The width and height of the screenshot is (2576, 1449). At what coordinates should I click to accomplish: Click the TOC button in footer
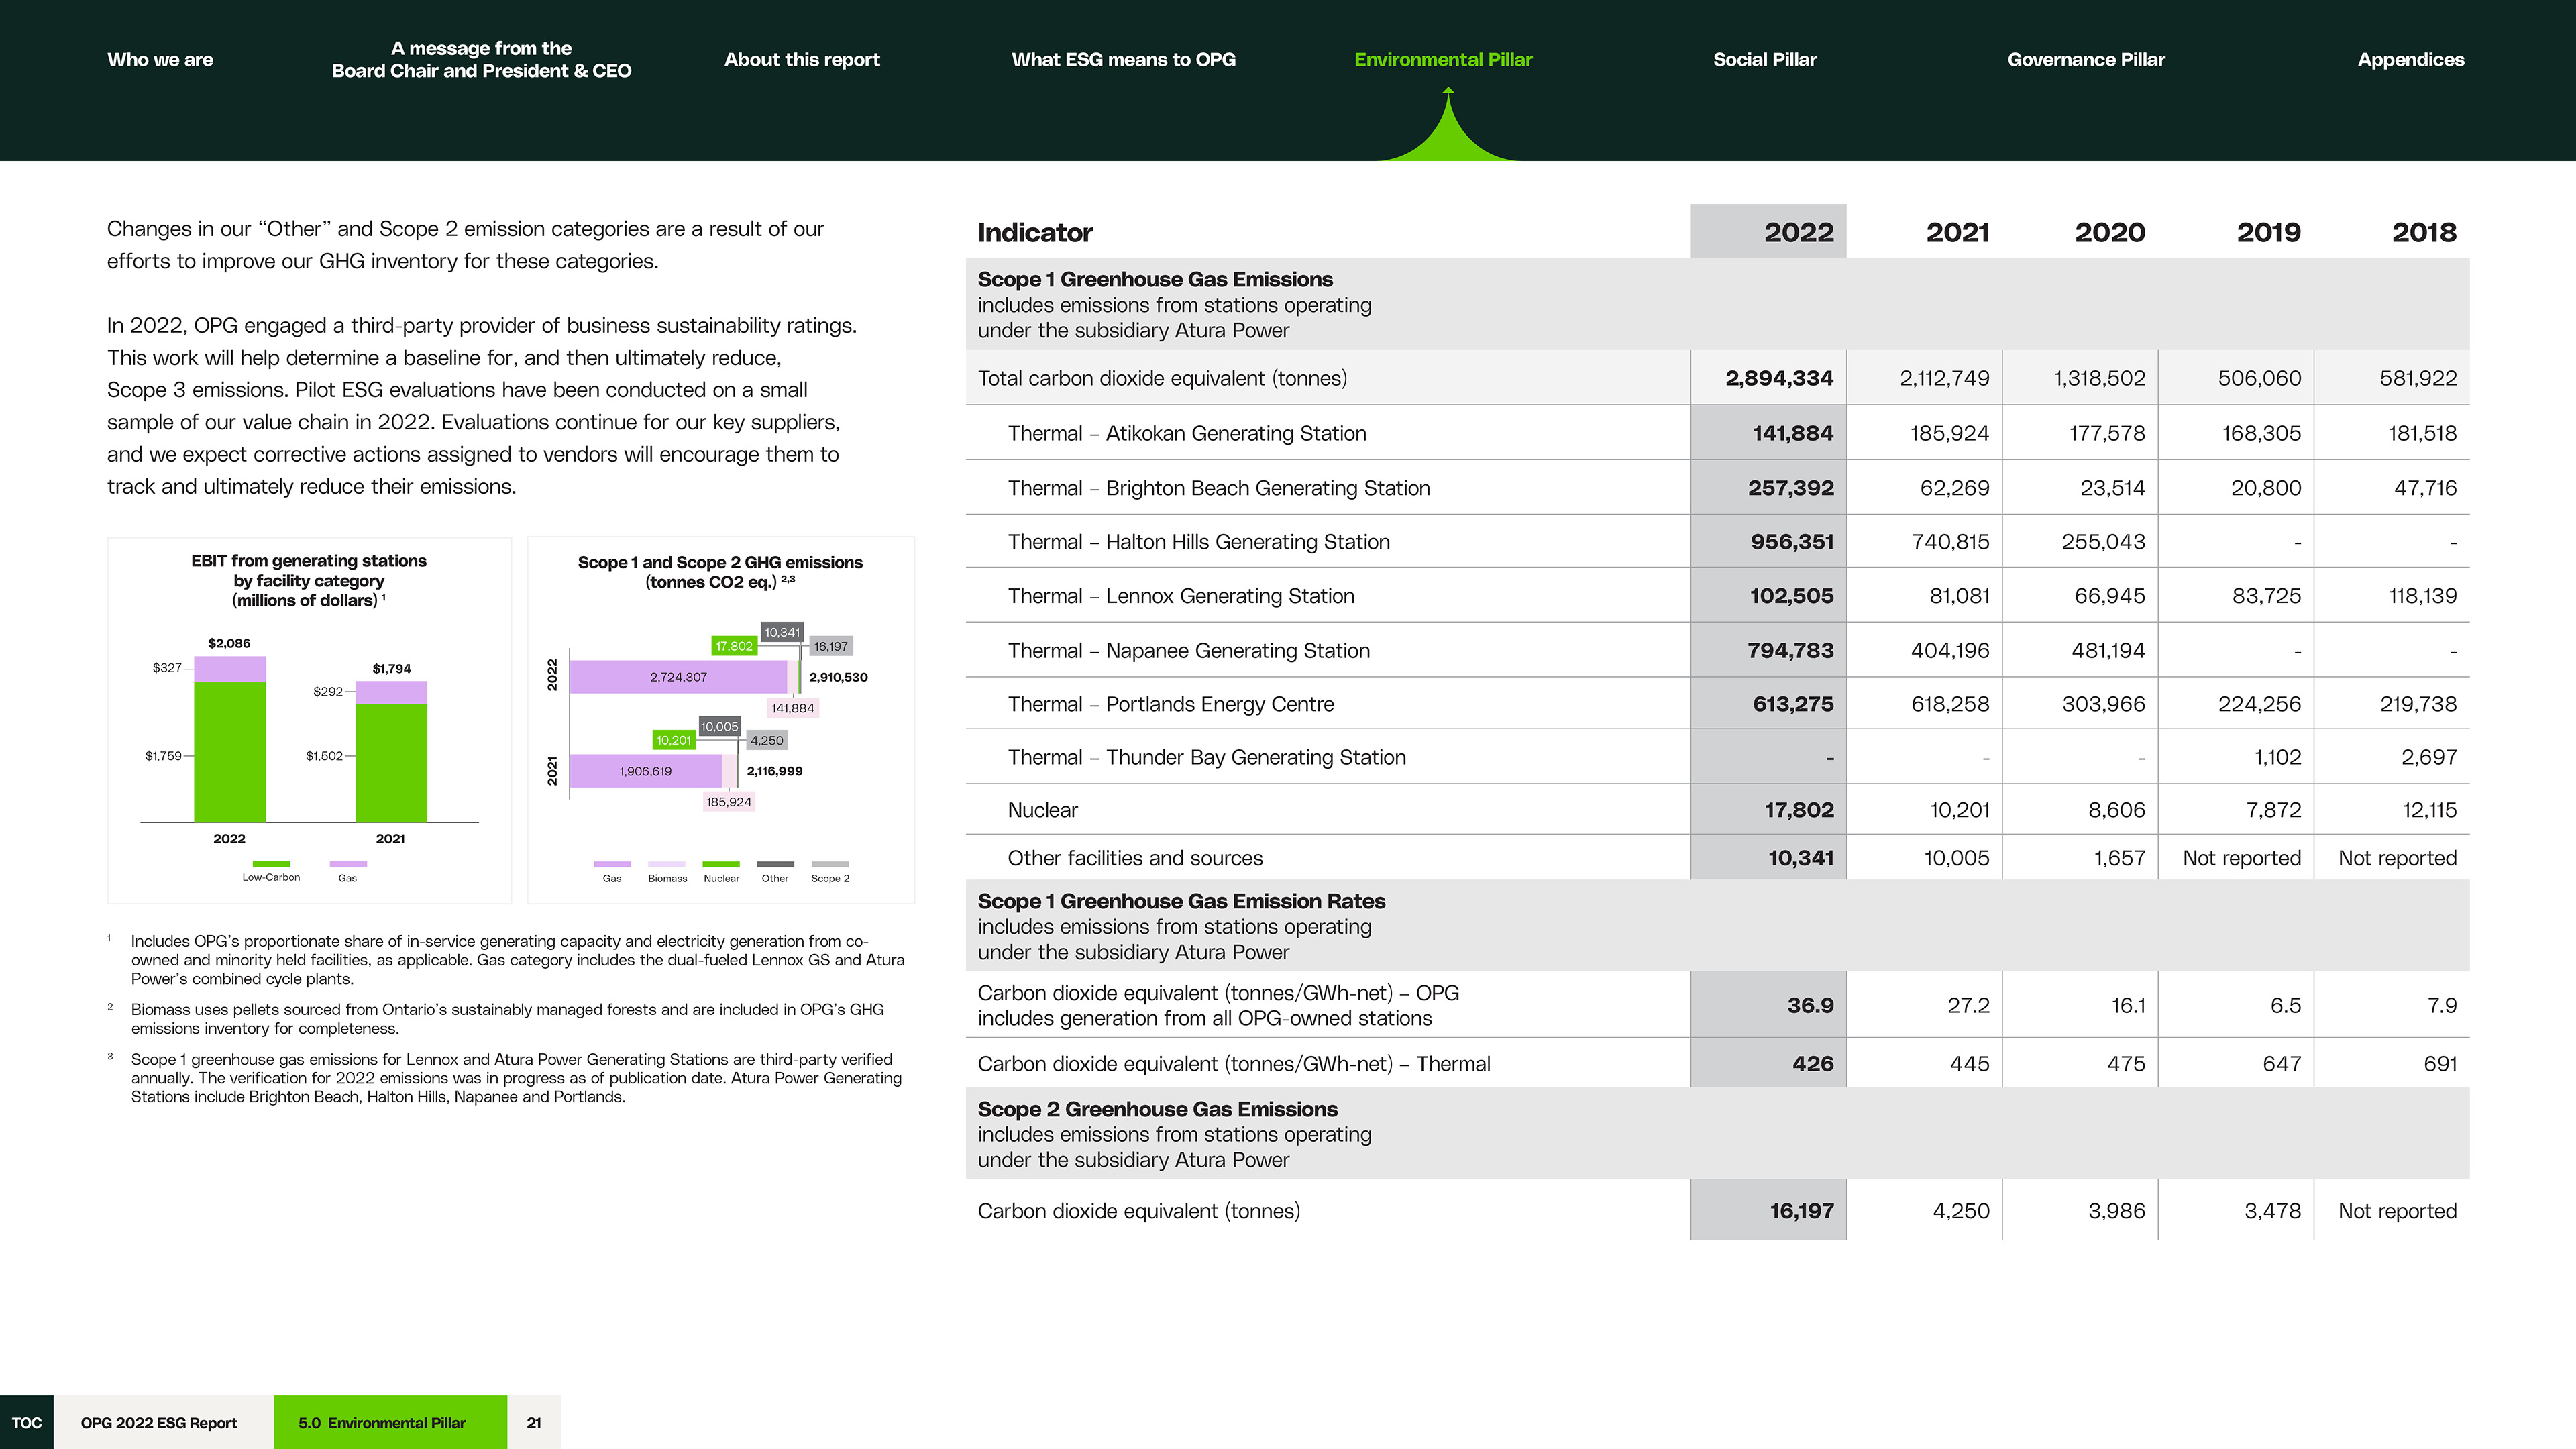tap(27, 1422)
